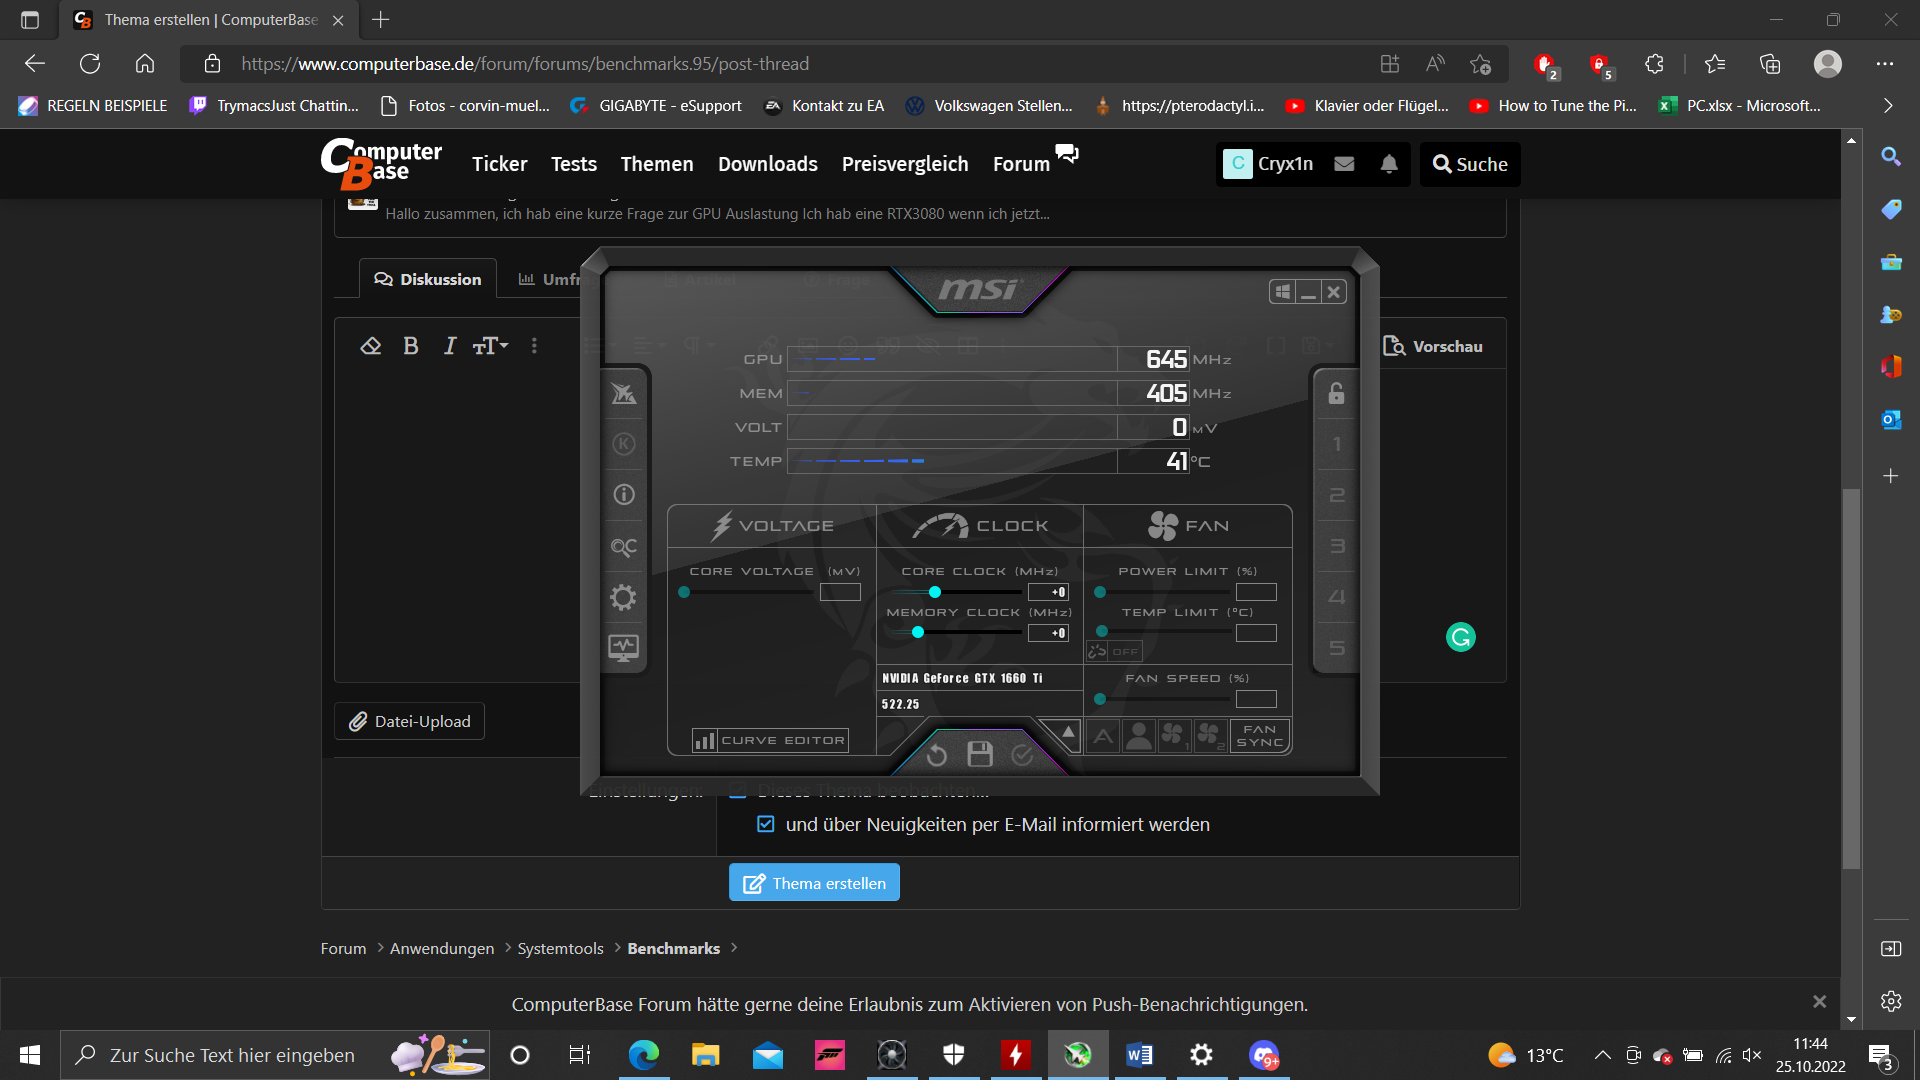Toggle Fan Sync button
1920x1080 pixels.
(1259, 736)
